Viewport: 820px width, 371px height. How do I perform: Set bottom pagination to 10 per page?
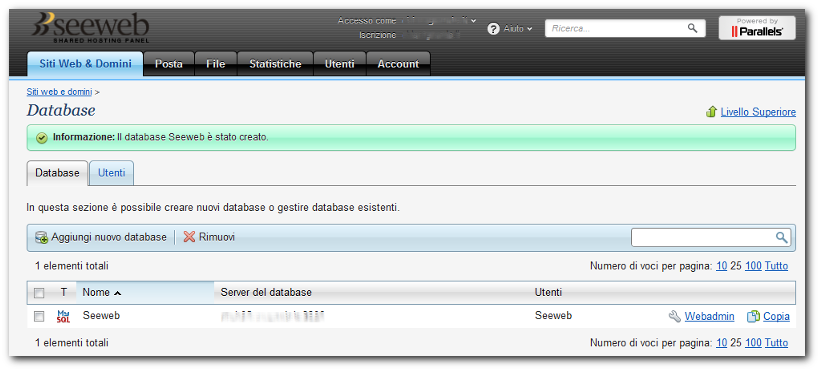coord(721,343)
